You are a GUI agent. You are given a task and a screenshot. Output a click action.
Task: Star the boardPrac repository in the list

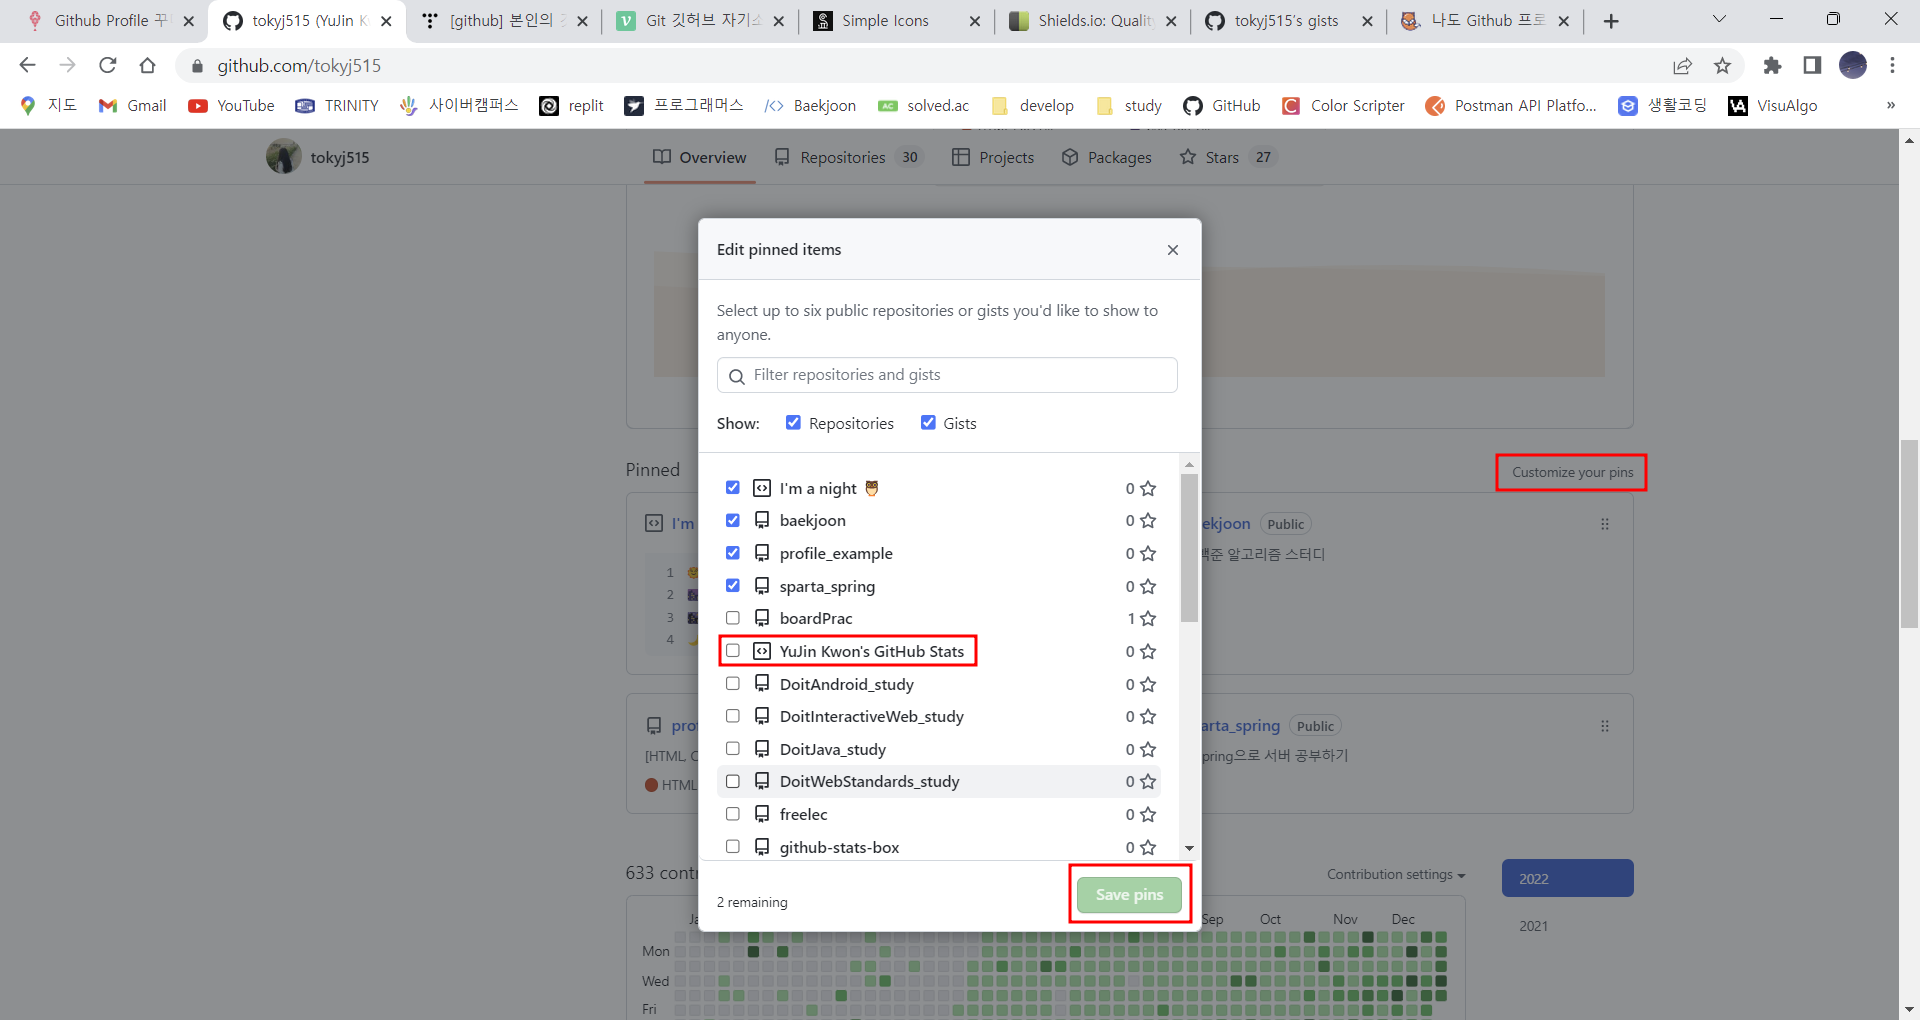[x=1148, y=619]
